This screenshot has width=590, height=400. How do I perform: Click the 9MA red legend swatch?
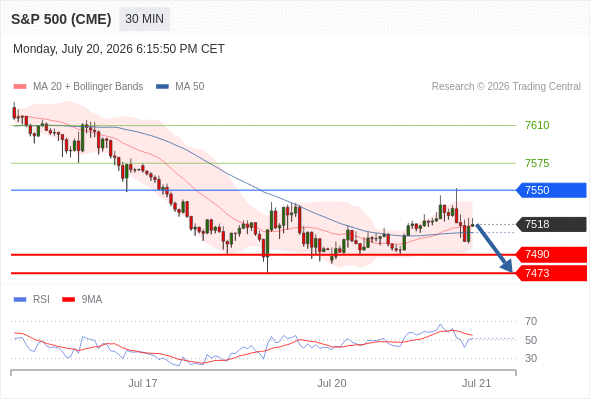coord(68,300)
